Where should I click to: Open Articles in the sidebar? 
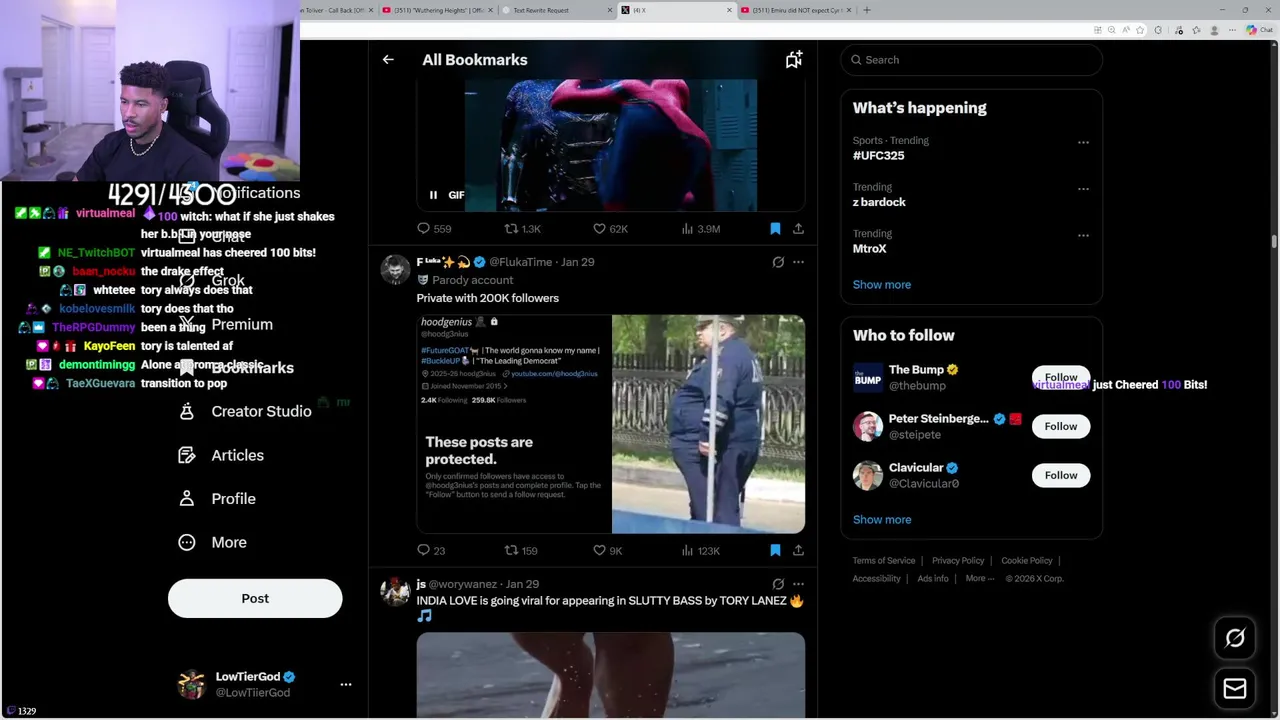pos(222,456)
